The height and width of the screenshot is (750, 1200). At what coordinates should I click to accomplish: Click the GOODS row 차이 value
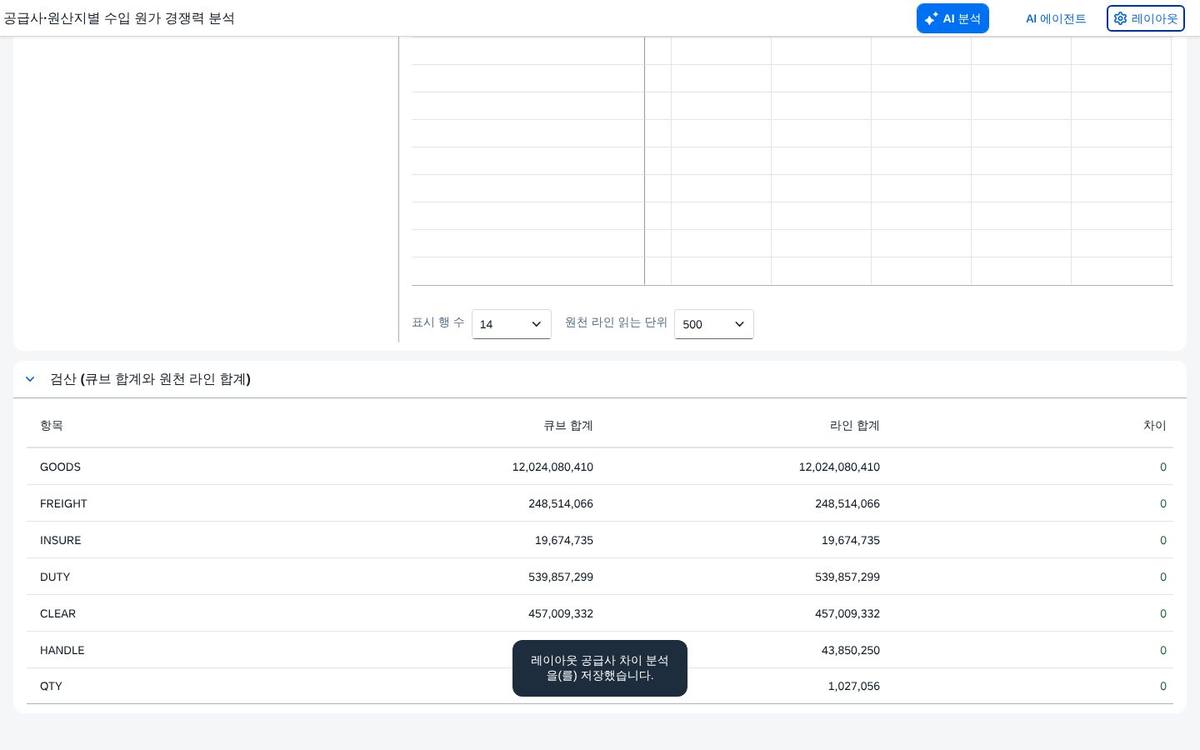pos(1163,467)
